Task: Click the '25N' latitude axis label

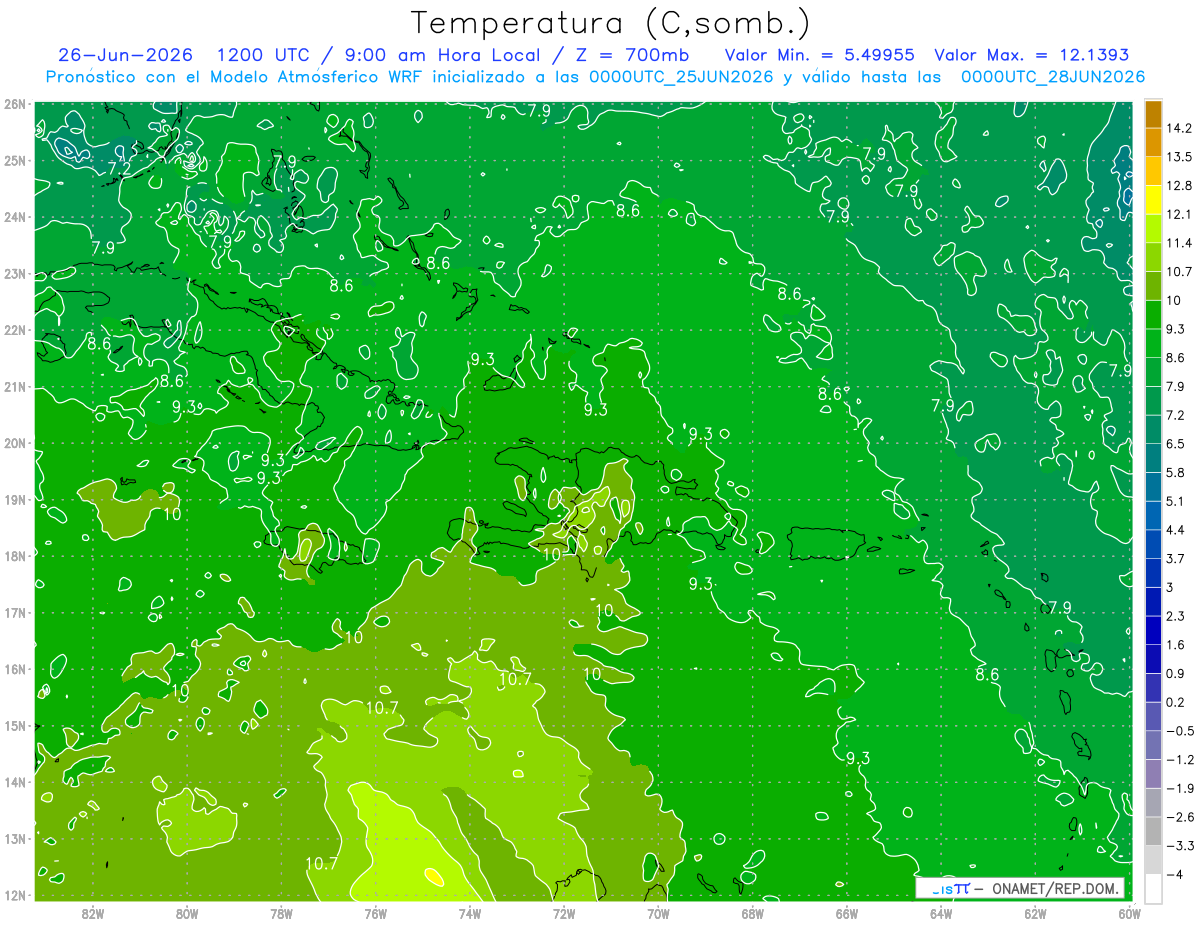Action: pos(14,160)
